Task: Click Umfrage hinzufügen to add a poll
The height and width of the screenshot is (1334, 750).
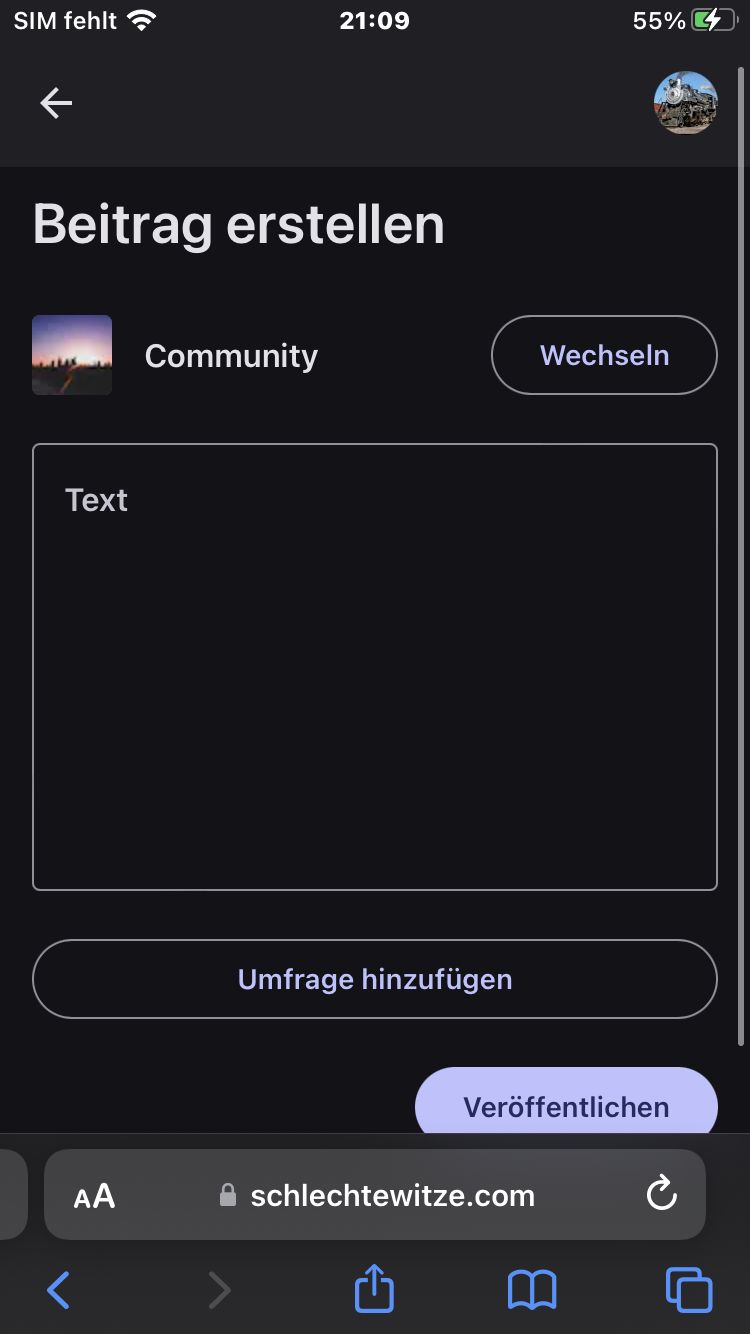Action: tap(375, 979)
